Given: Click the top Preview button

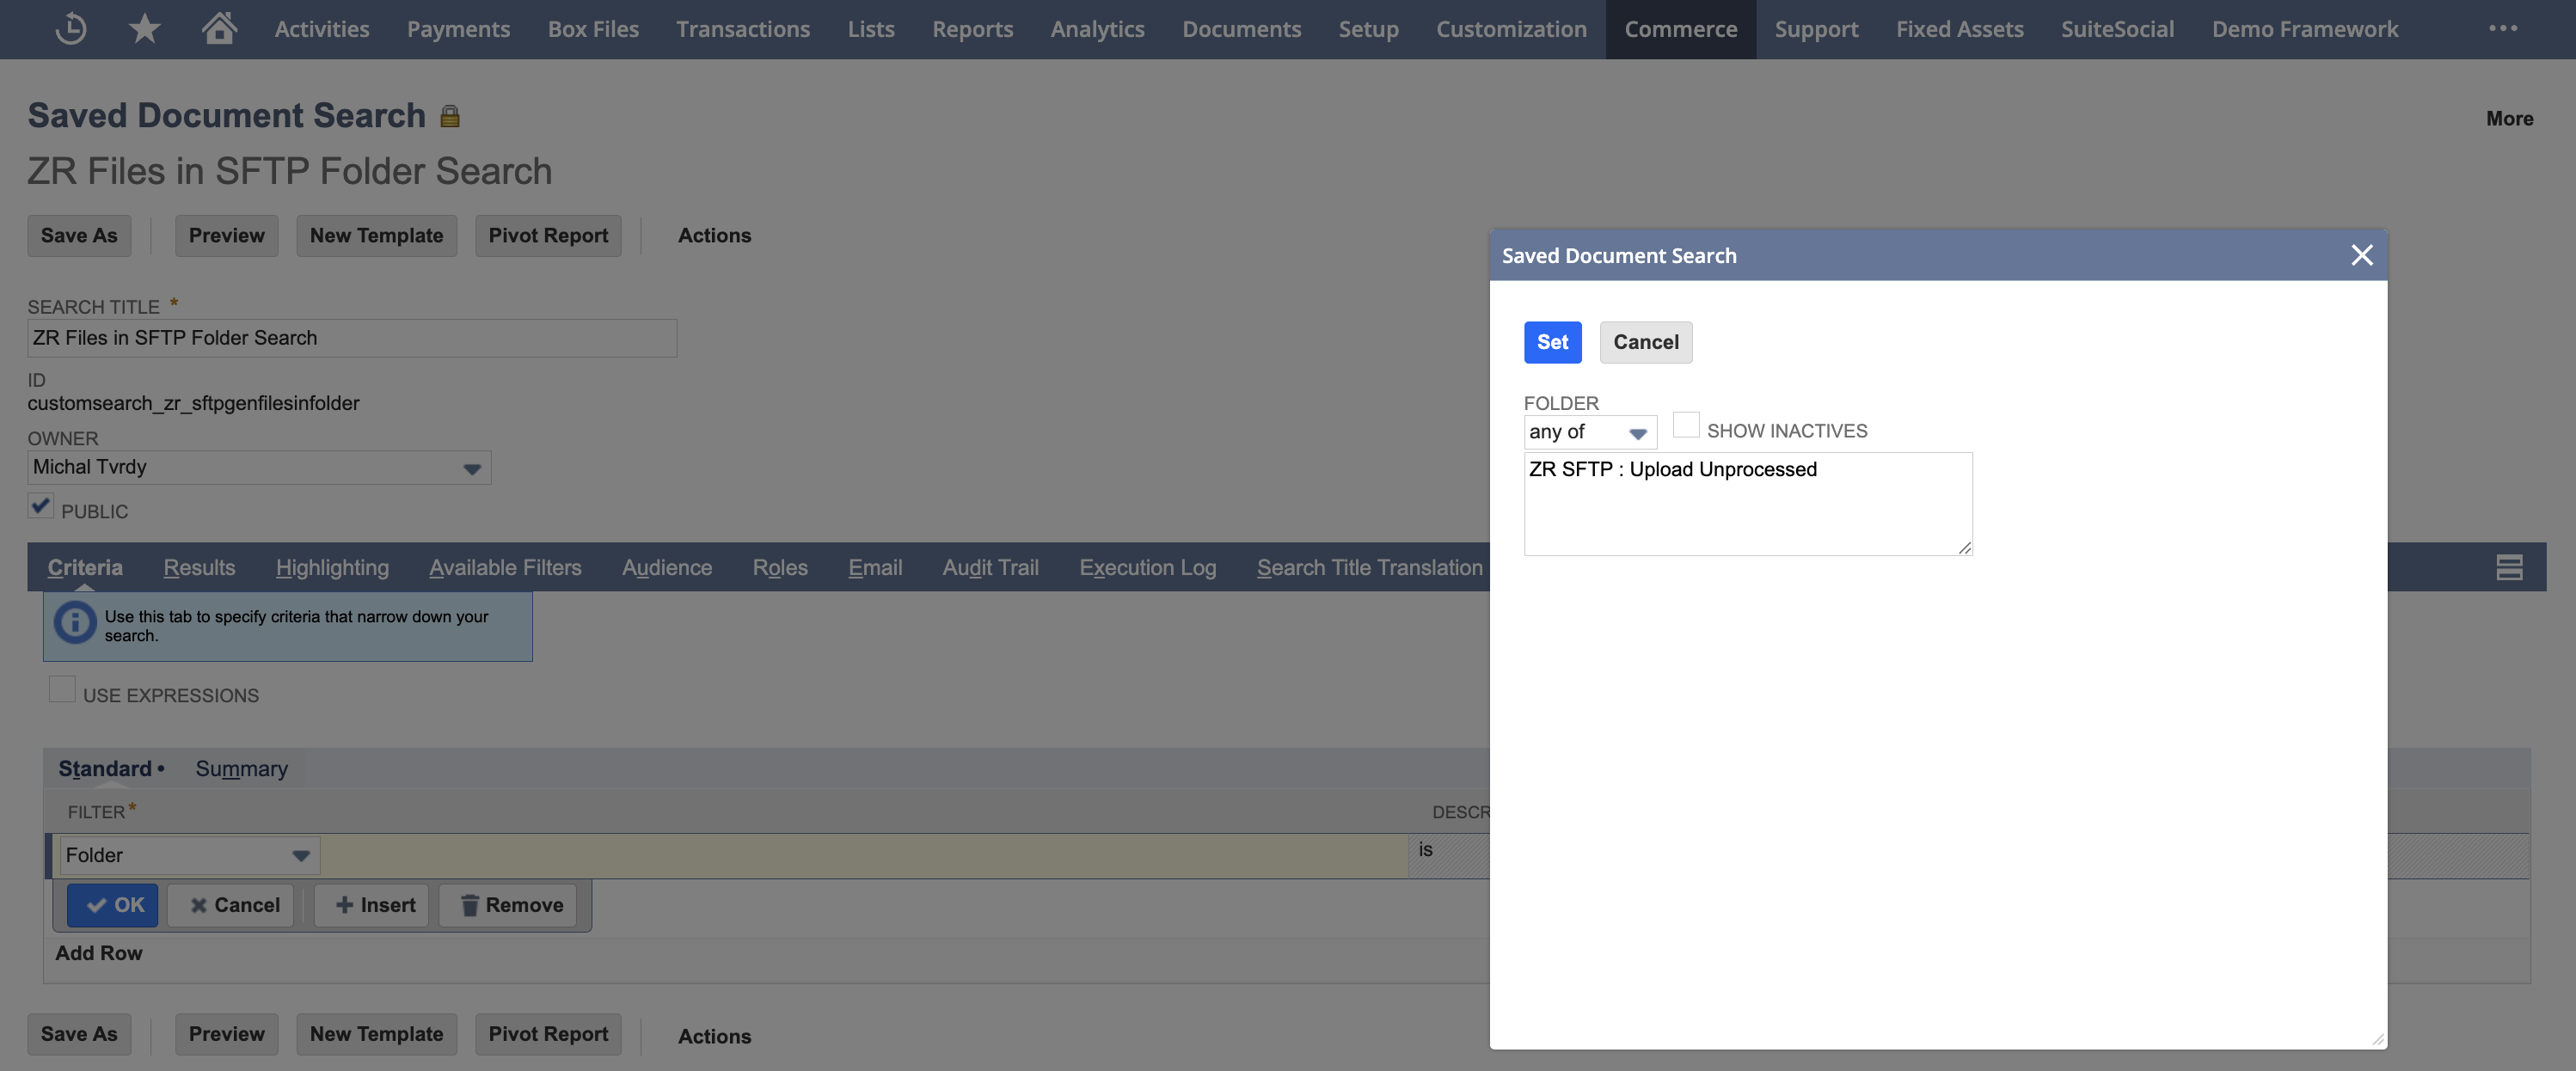Looking at the screenshot, I should pyautogui.click(x=227, y=235).
